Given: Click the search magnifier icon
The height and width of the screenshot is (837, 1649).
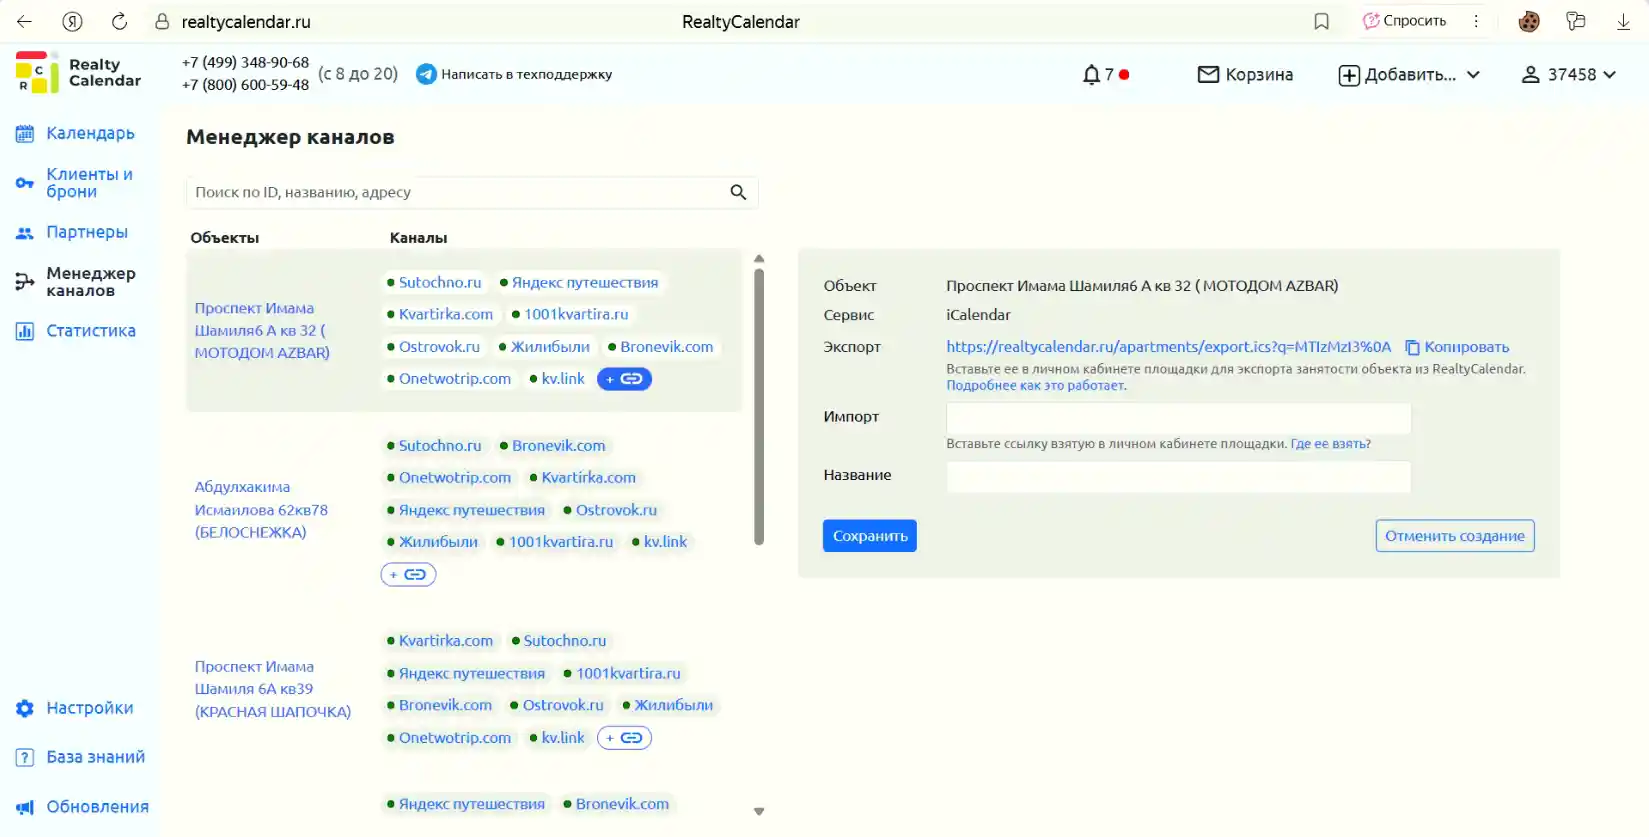Looking at the screenshot, I should (x=738, y=192).
